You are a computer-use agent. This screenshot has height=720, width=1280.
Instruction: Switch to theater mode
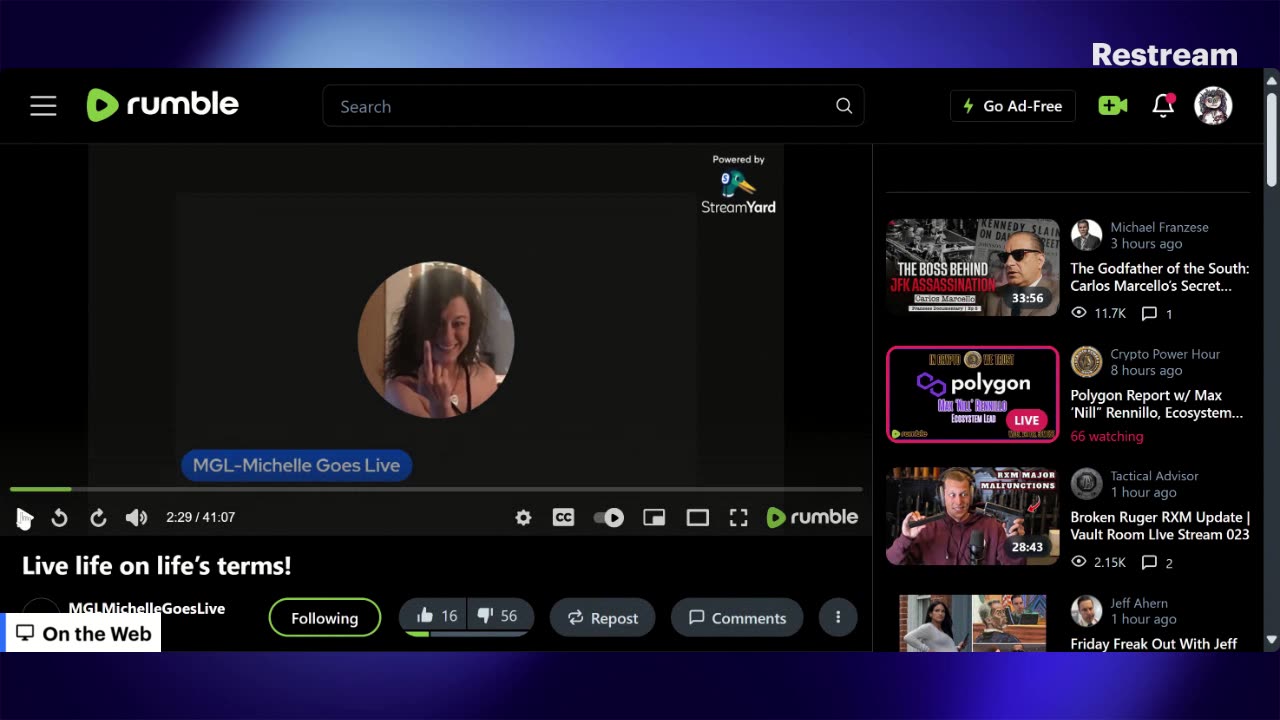point(697,517)
